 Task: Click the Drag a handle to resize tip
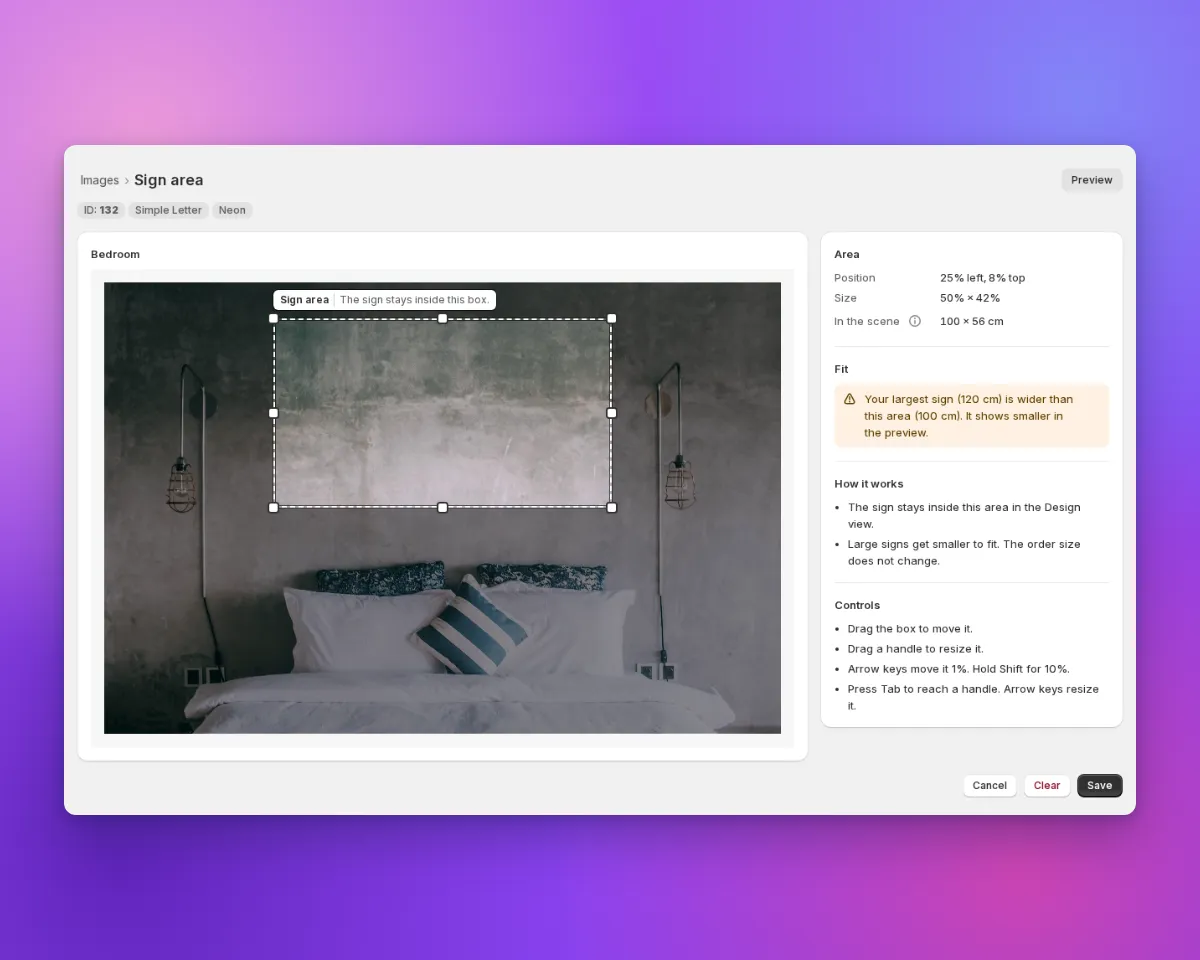[916, 649]
